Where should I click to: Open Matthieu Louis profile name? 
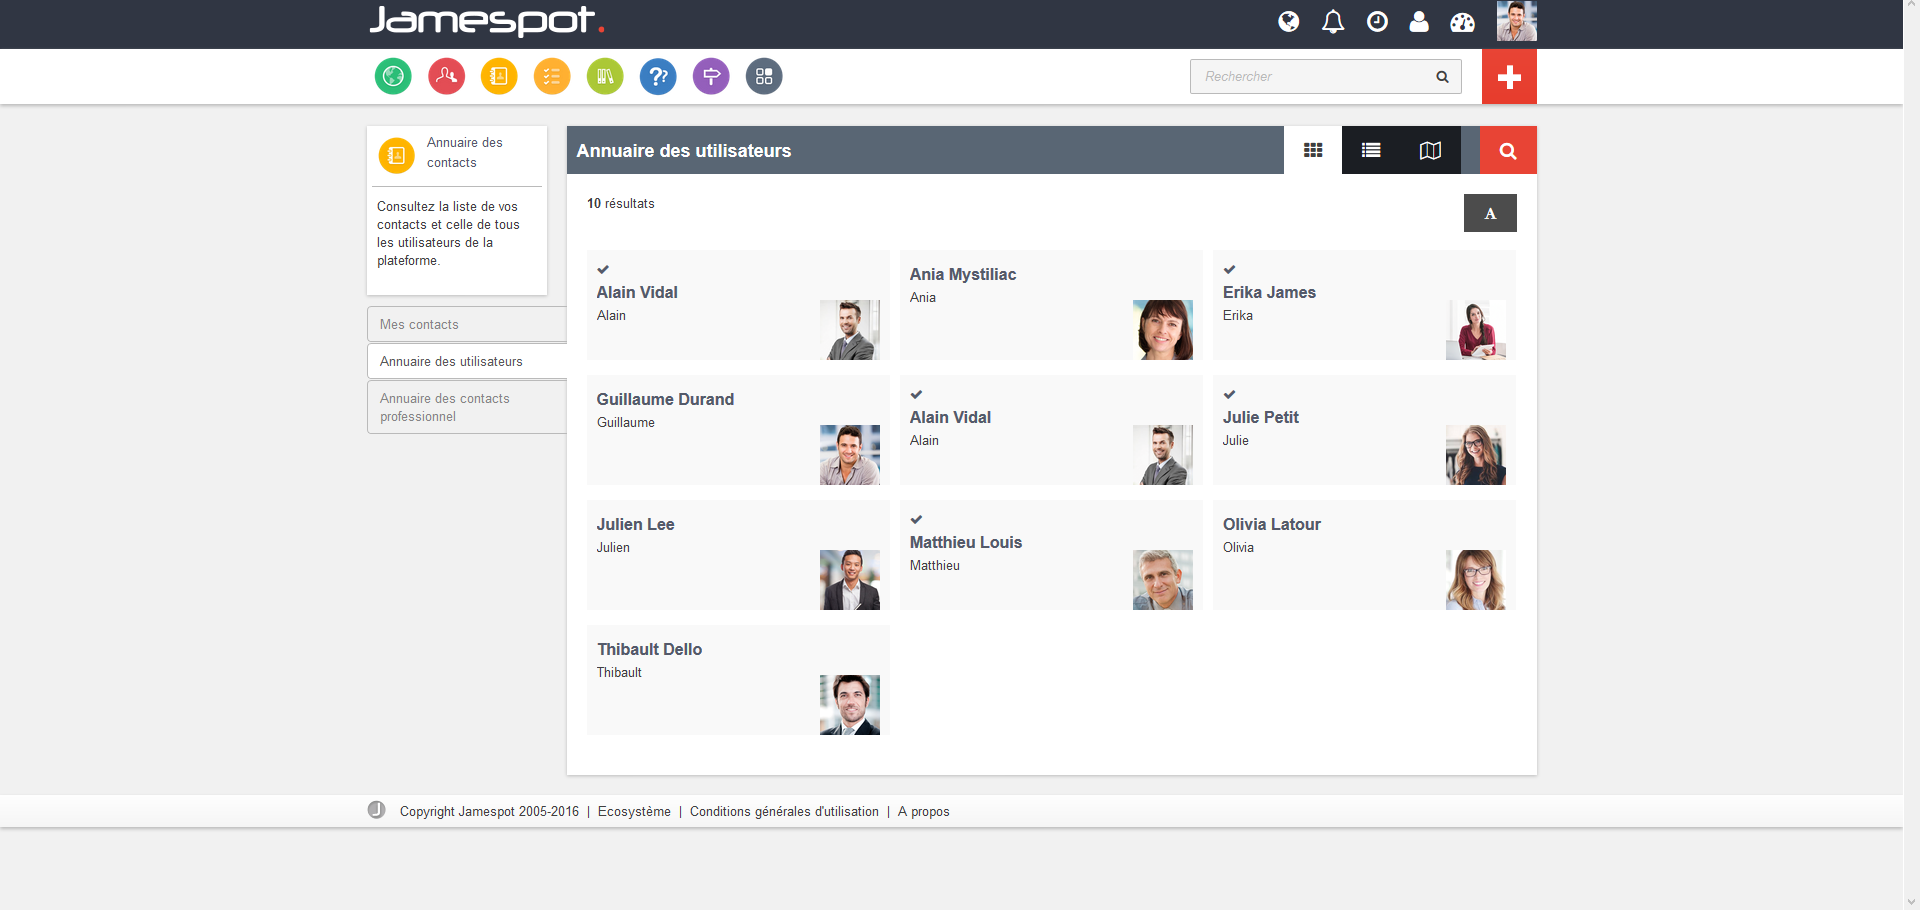coord(966,542)
